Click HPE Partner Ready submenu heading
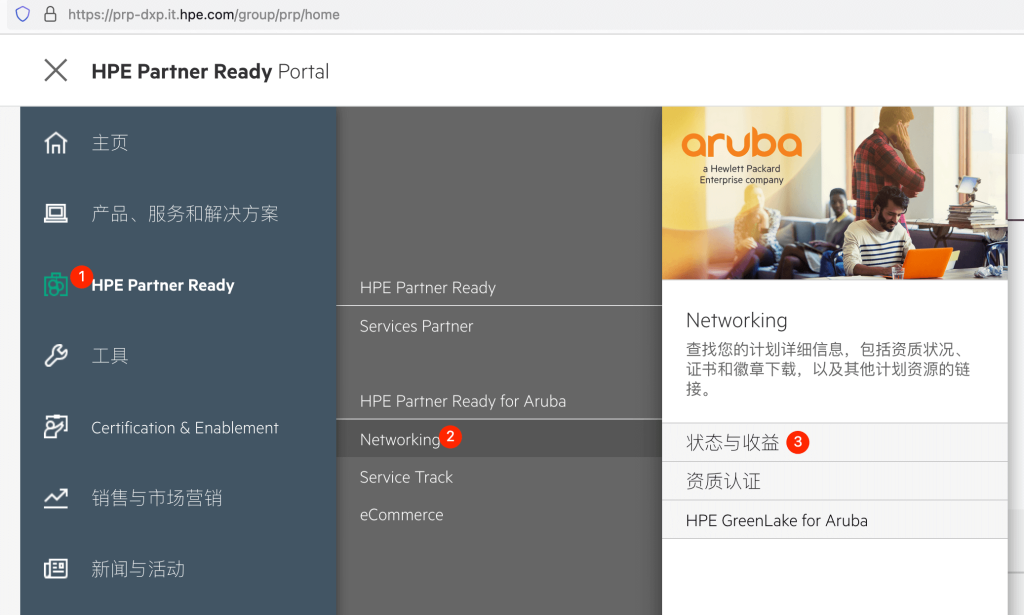Viewport: 1024px width, 615px height. pyautogui.click(x=428, y=288)
